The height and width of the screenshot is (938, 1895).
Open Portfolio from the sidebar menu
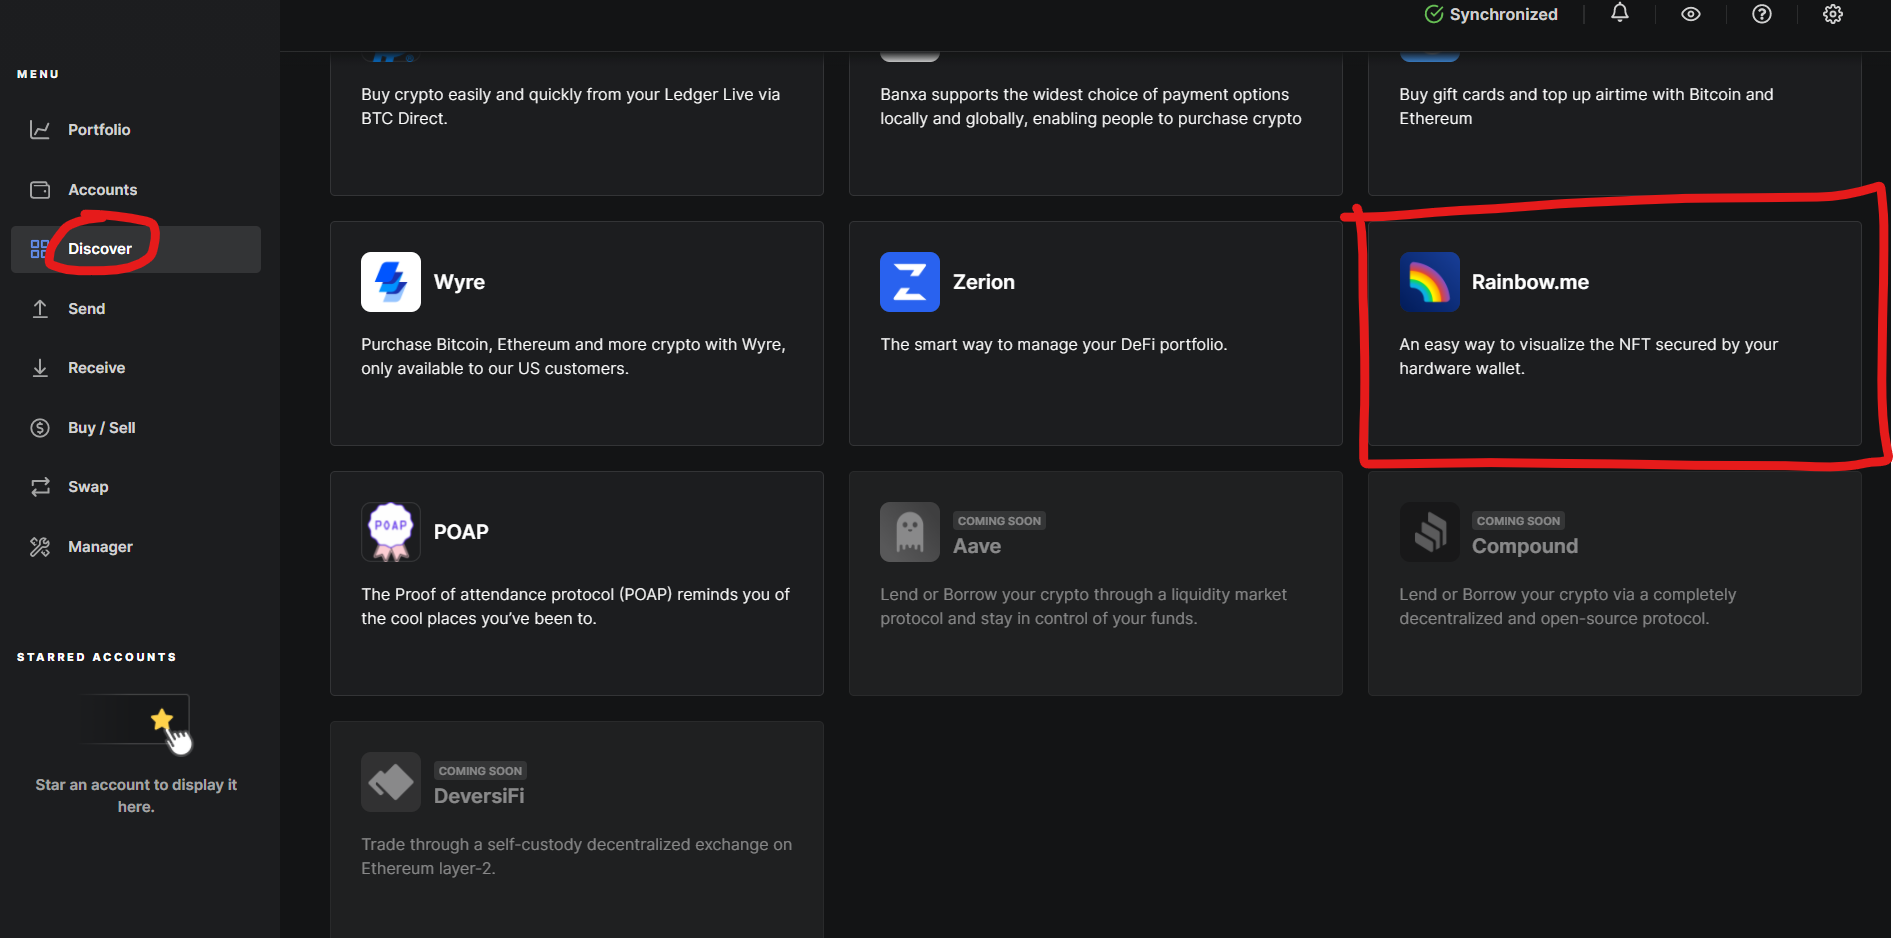pos(98,130)
